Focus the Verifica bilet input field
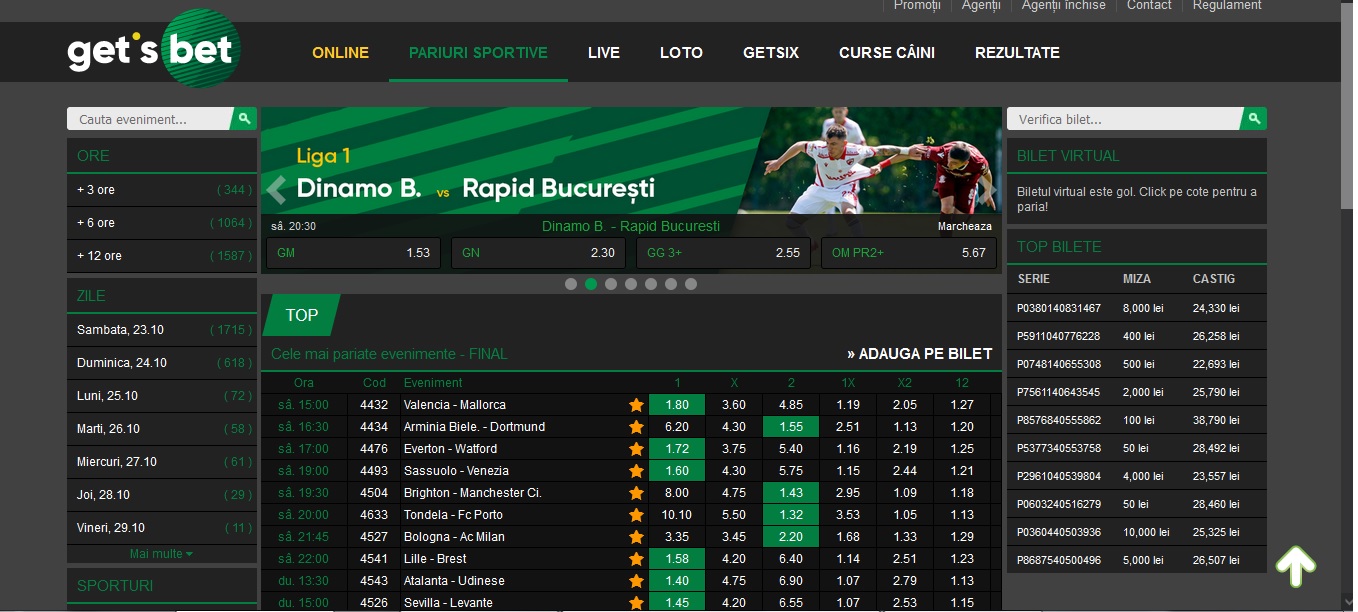The image size is (1358, 612). point(1124,119)
